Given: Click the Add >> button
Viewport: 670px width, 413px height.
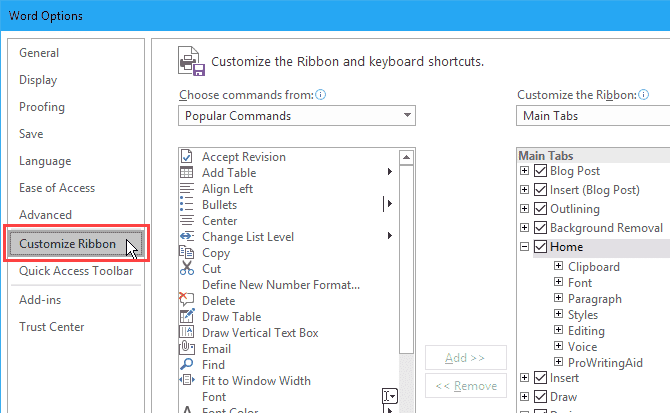Looking at the screenshot, I should tap(465, 357).
